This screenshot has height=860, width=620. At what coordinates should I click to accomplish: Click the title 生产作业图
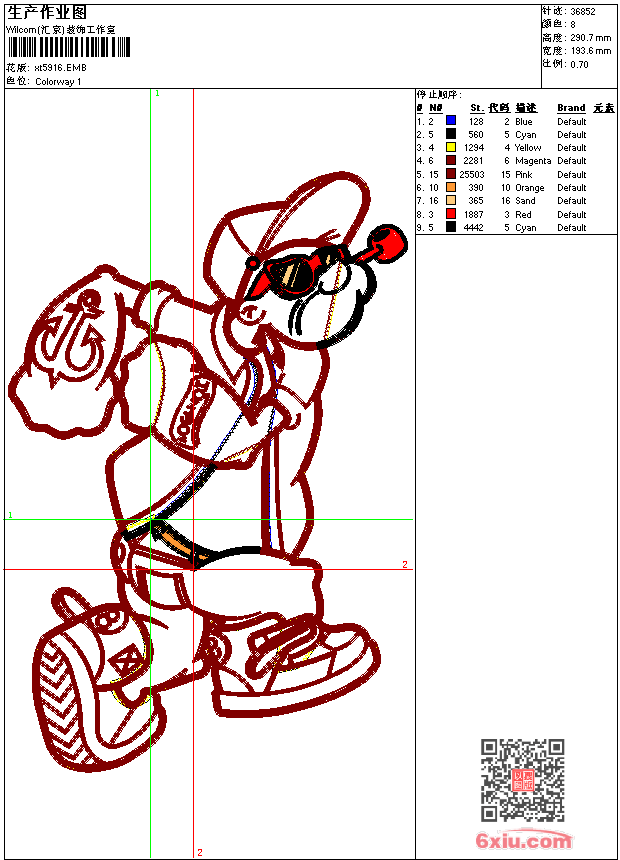point(47,12)
